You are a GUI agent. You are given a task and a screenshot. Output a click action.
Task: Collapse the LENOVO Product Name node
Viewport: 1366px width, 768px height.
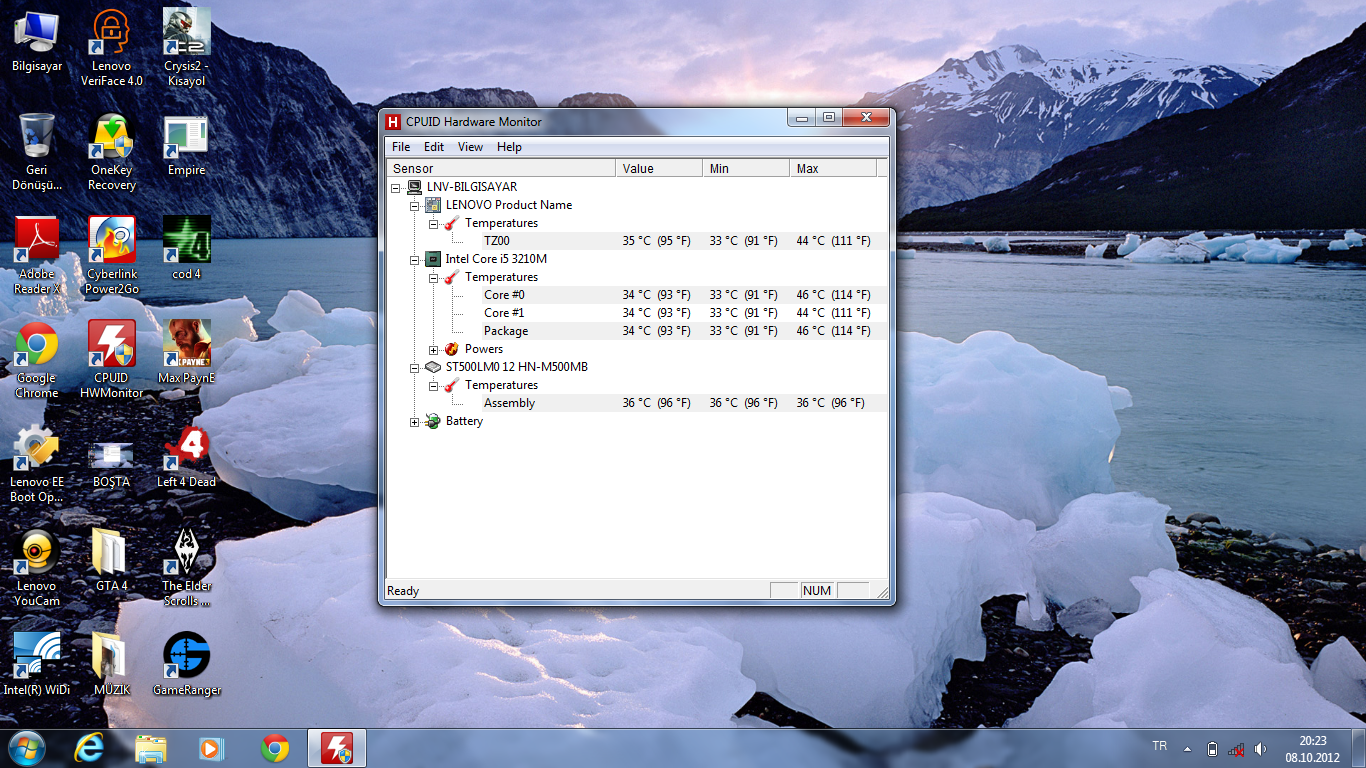coord(415,205)
